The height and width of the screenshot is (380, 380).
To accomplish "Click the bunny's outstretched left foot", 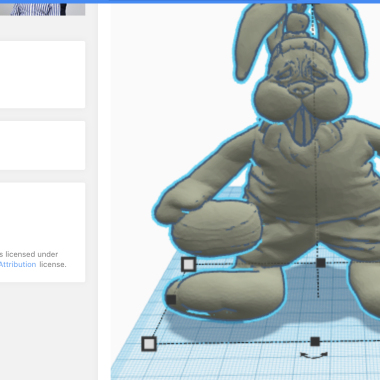I will click(x=227, y=293).
